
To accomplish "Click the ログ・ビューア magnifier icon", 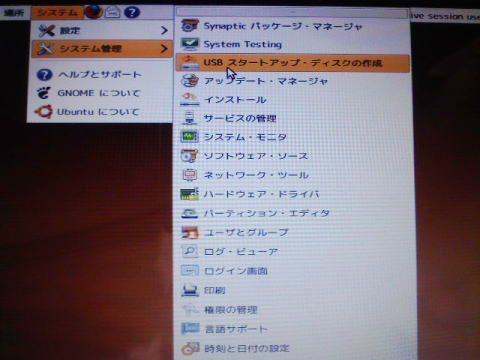I will pyautogui.click(x=190, y=251).
